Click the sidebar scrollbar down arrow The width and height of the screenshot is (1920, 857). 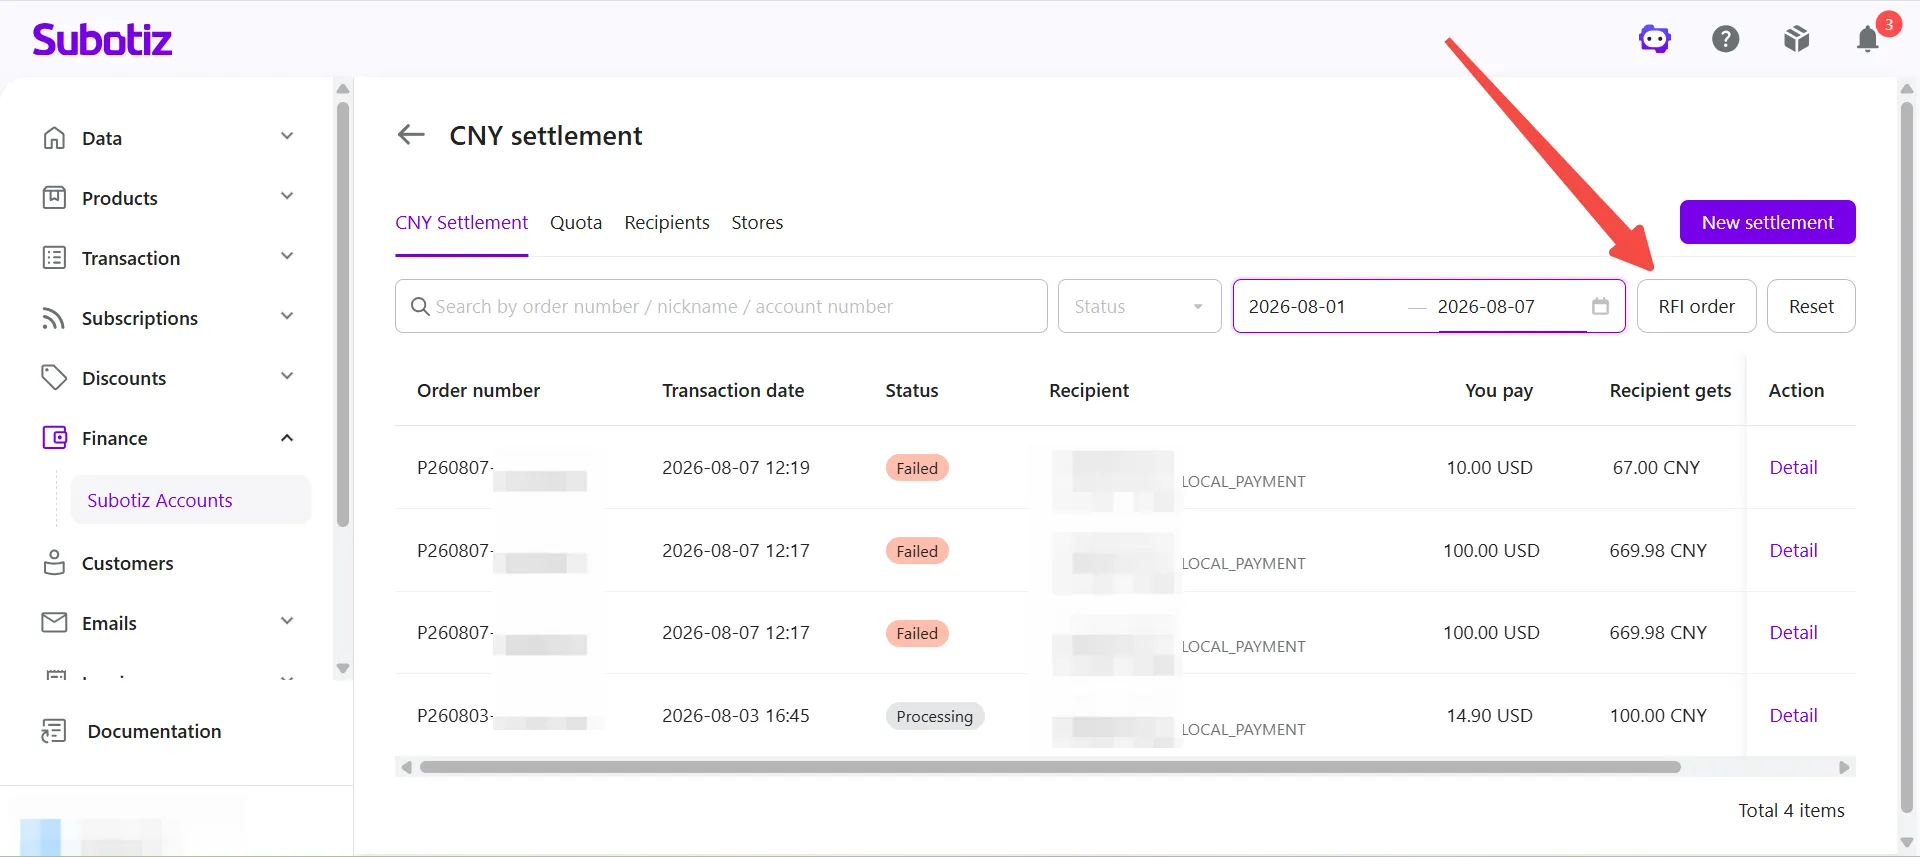[x=343, y=668]
